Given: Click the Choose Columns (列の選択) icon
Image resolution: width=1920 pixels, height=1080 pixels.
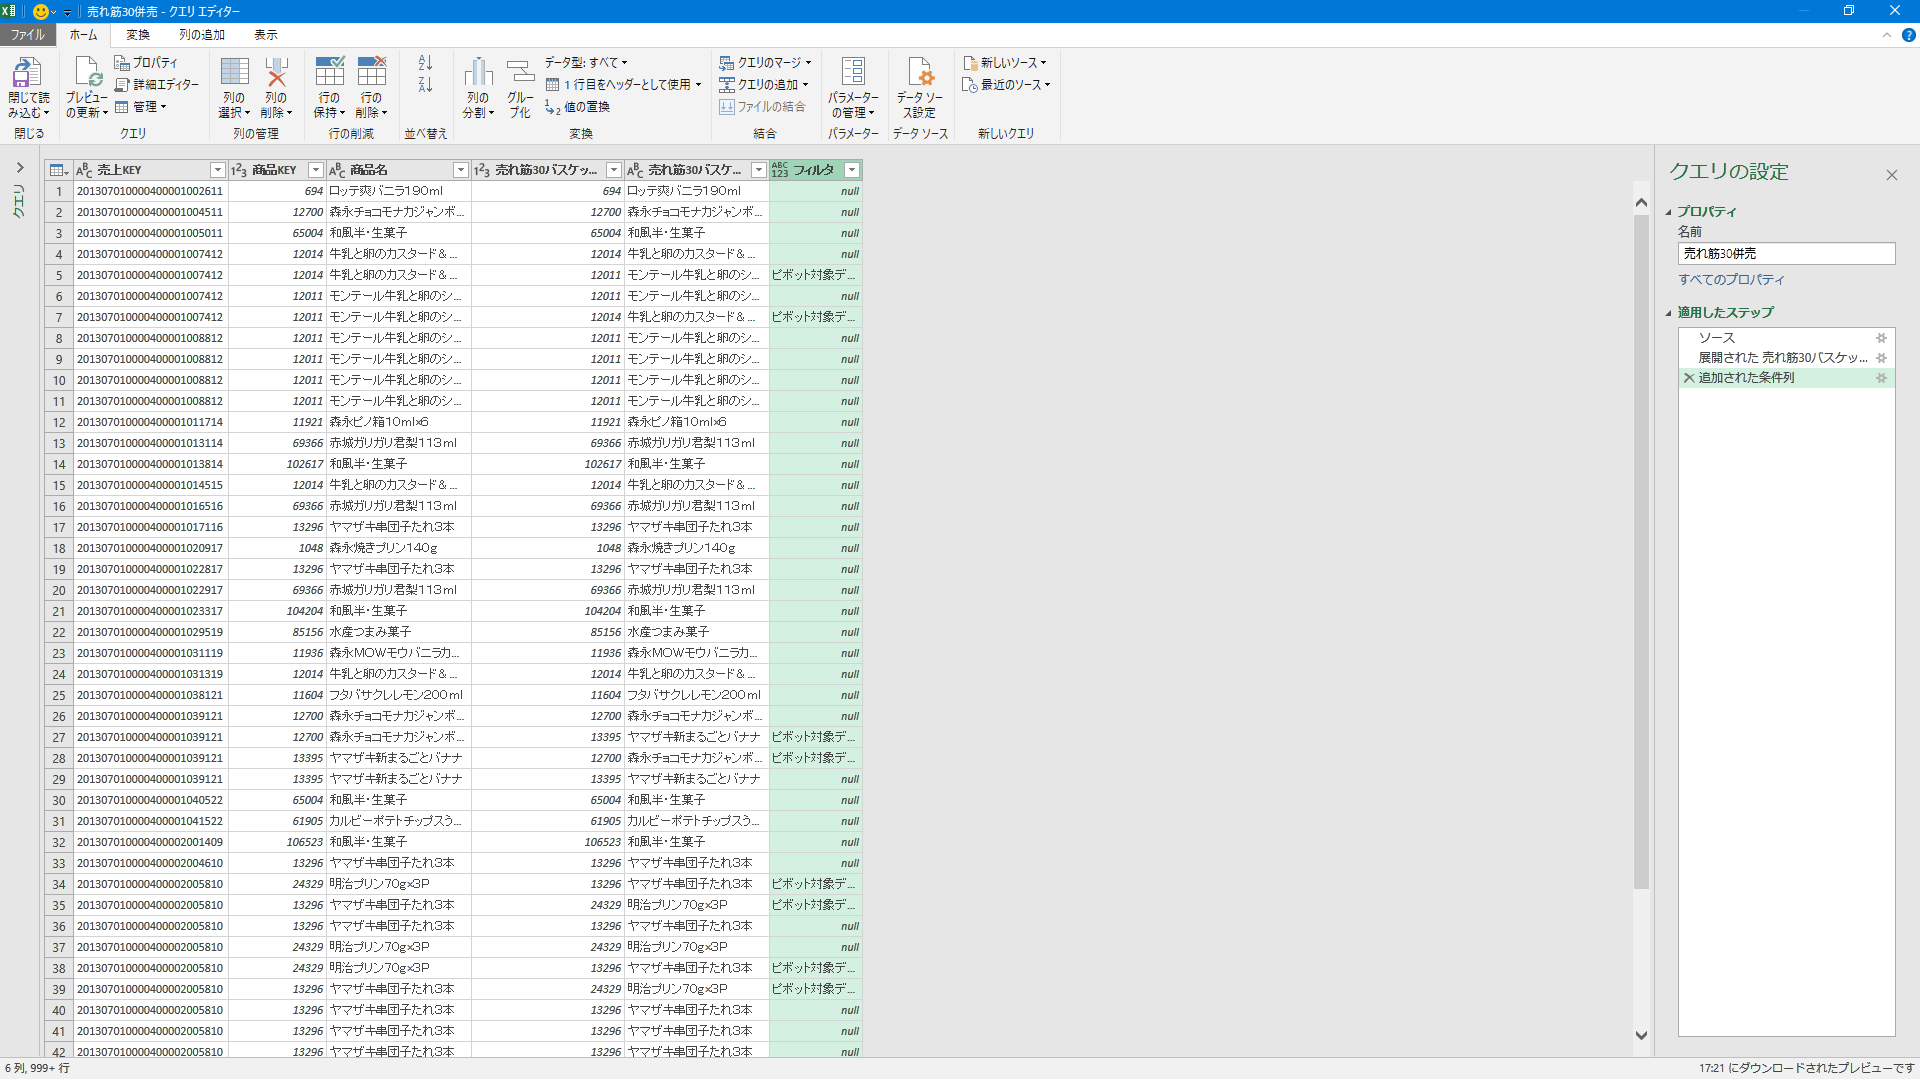Looking at the screenshot, I should coord(234,73).
